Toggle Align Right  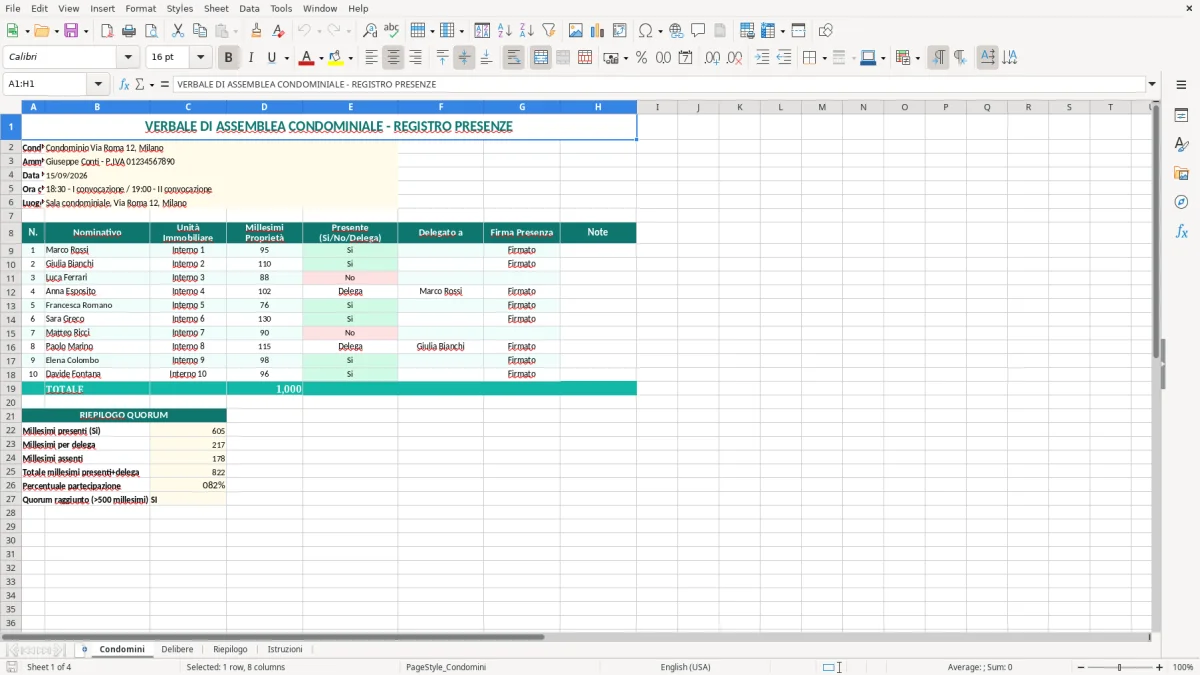(415, 58)
